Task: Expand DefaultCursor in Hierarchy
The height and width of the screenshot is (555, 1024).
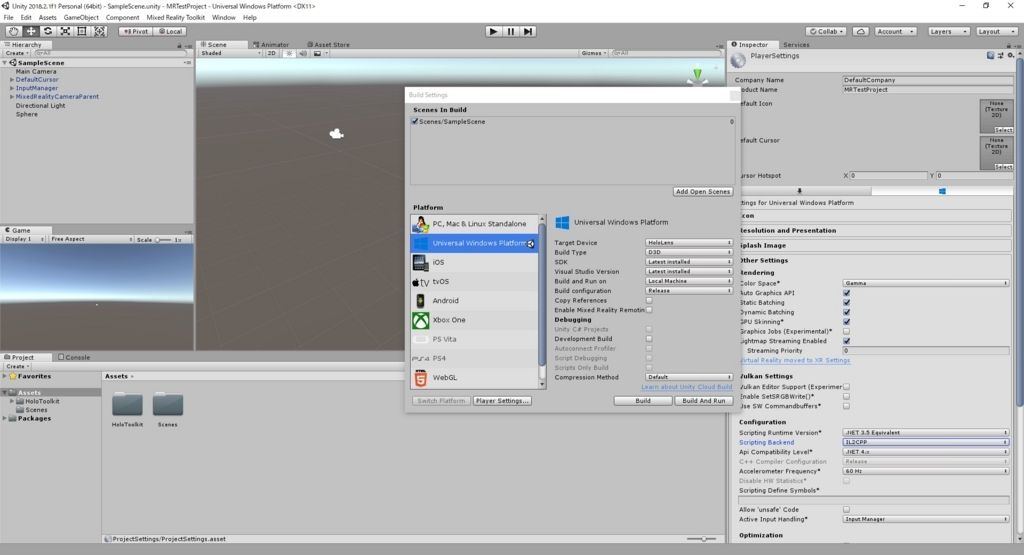Action: coord(12,80)
